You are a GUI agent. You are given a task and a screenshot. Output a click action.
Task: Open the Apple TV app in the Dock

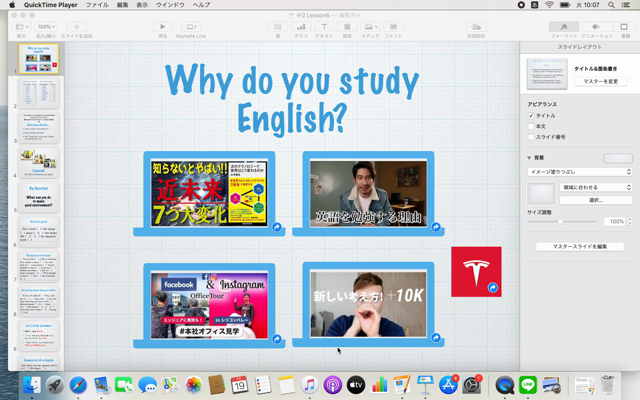coord(356,385)
